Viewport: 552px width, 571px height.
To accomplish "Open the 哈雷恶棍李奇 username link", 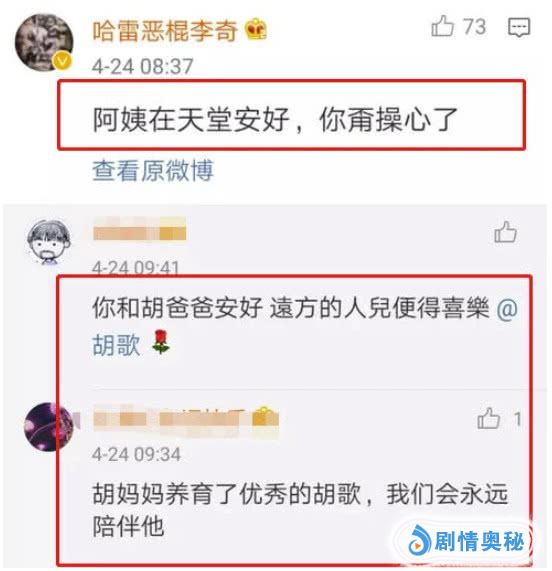I will click(165, 30).
